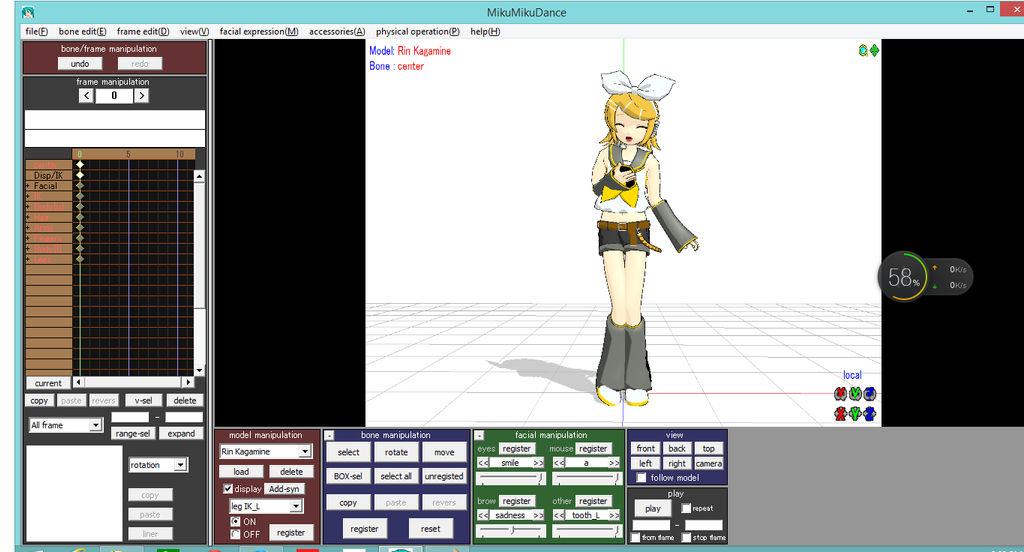Click the red X rotate icon under local

(x=840, y=393)
